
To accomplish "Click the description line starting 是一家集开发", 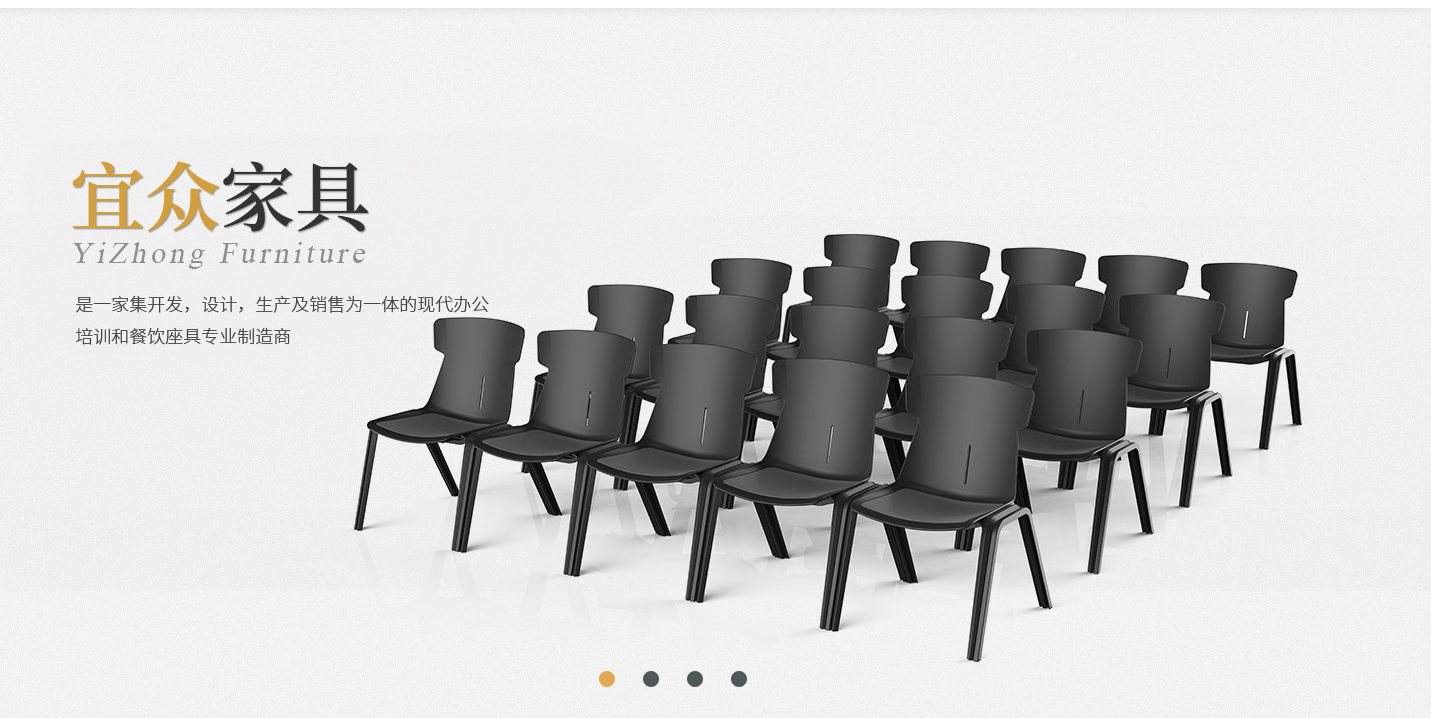I will point(283,304).
